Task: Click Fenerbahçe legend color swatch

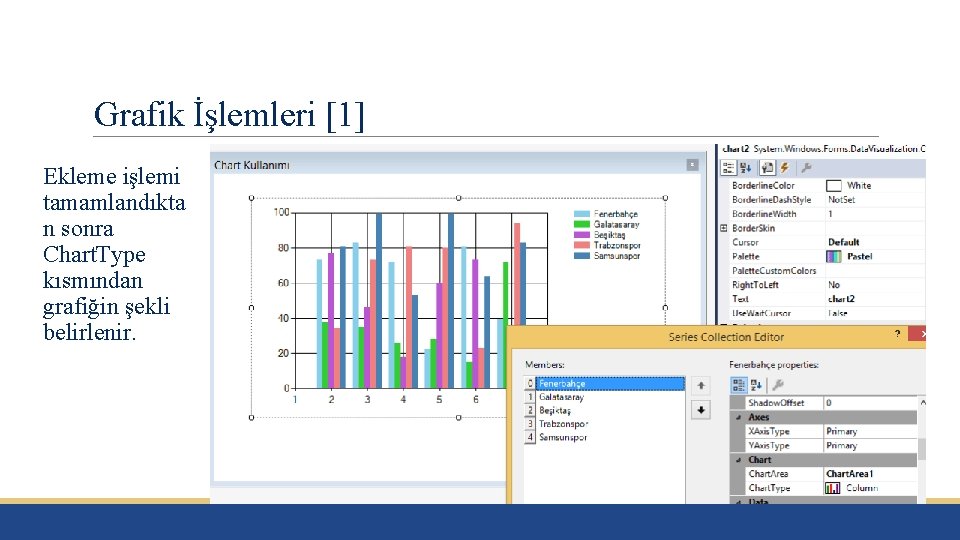Action: pyautogui.click(x=582, y=214)
